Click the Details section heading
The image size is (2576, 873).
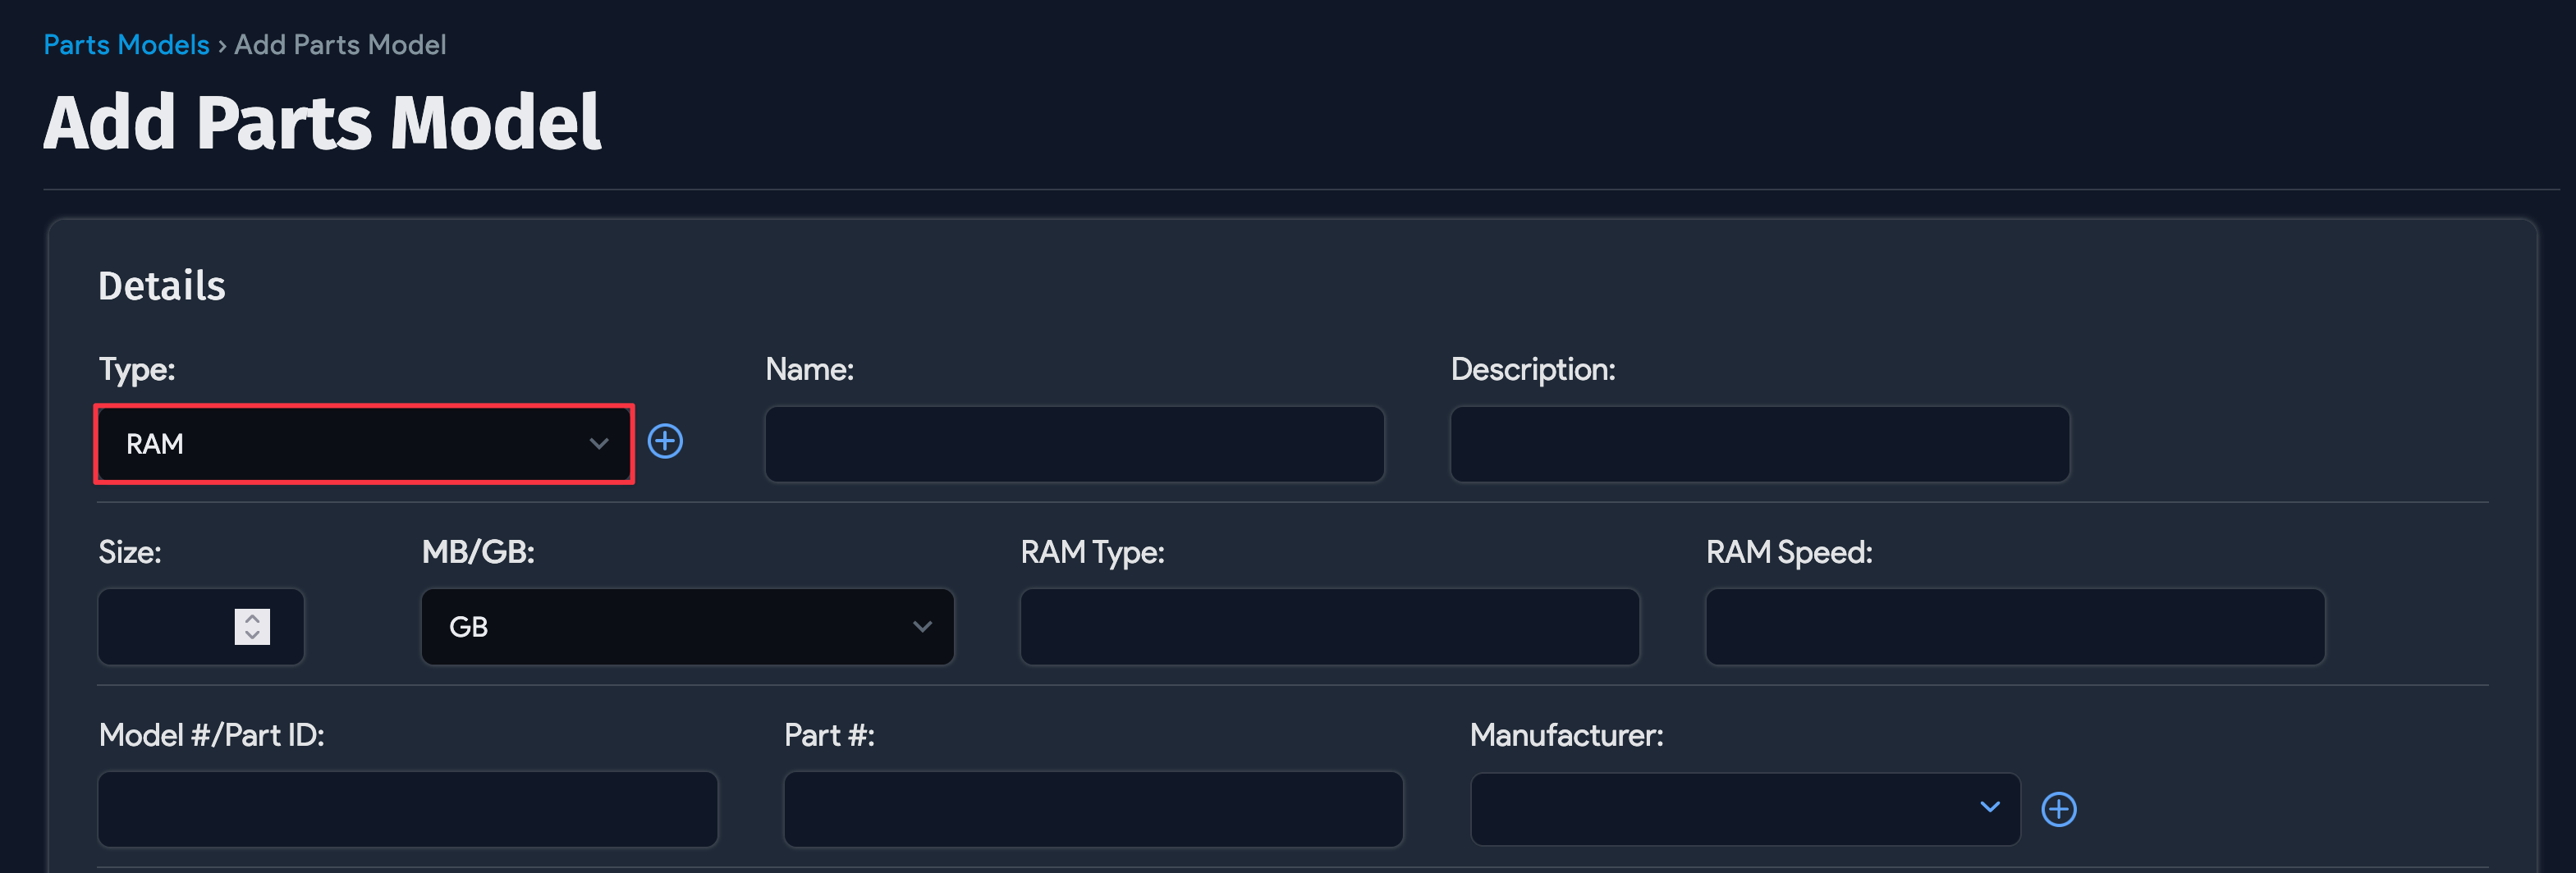coord(162,286)
